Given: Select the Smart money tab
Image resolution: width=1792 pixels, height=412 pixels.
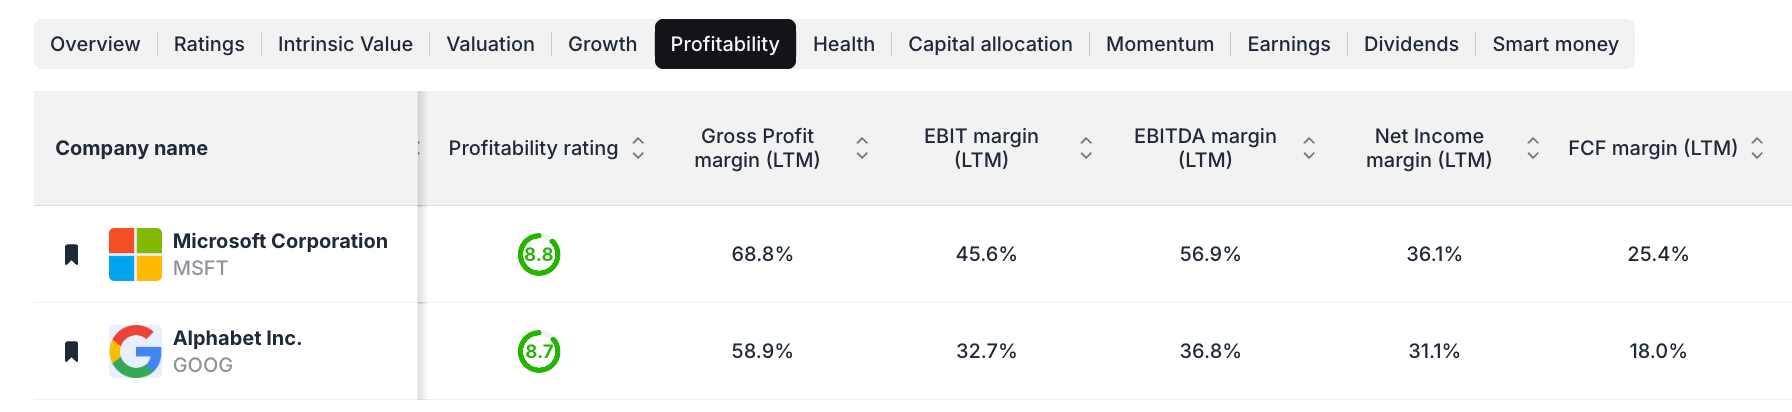Looking at the screenshot, I should [1555, 44].
